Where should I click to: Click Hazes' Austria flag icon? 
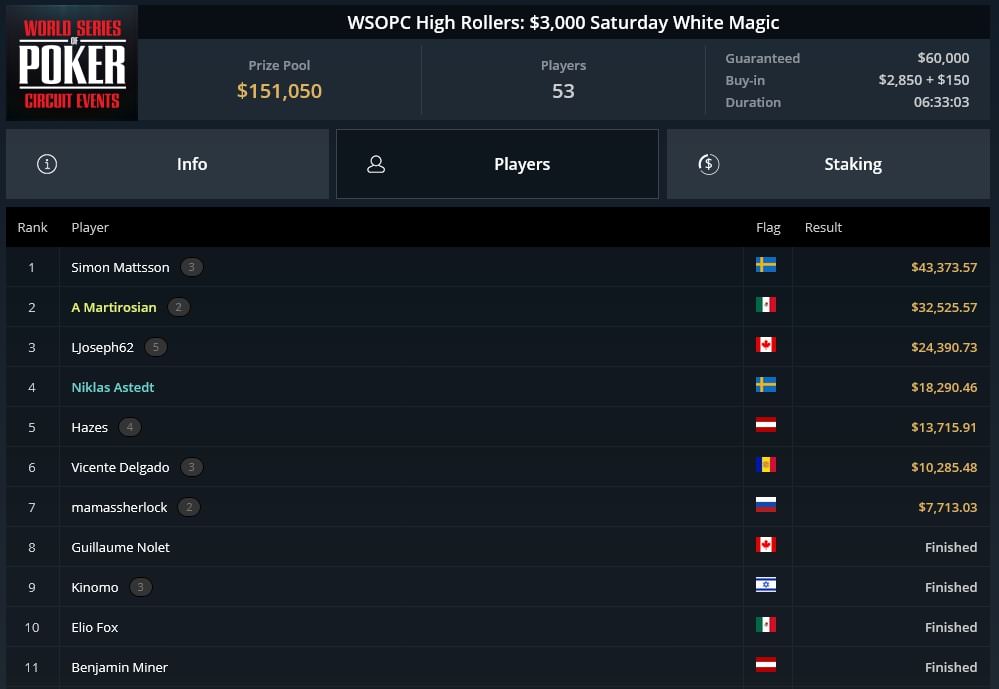click(766, 424)
